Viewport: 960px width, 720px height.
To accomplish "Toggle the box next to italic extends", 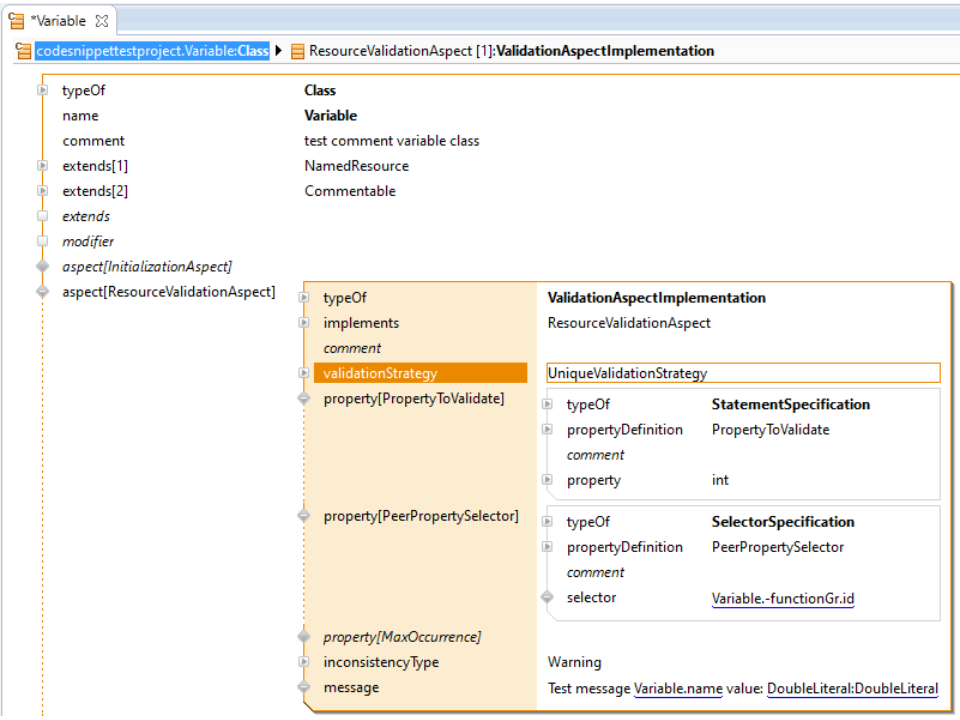I will tap(42, 216).
